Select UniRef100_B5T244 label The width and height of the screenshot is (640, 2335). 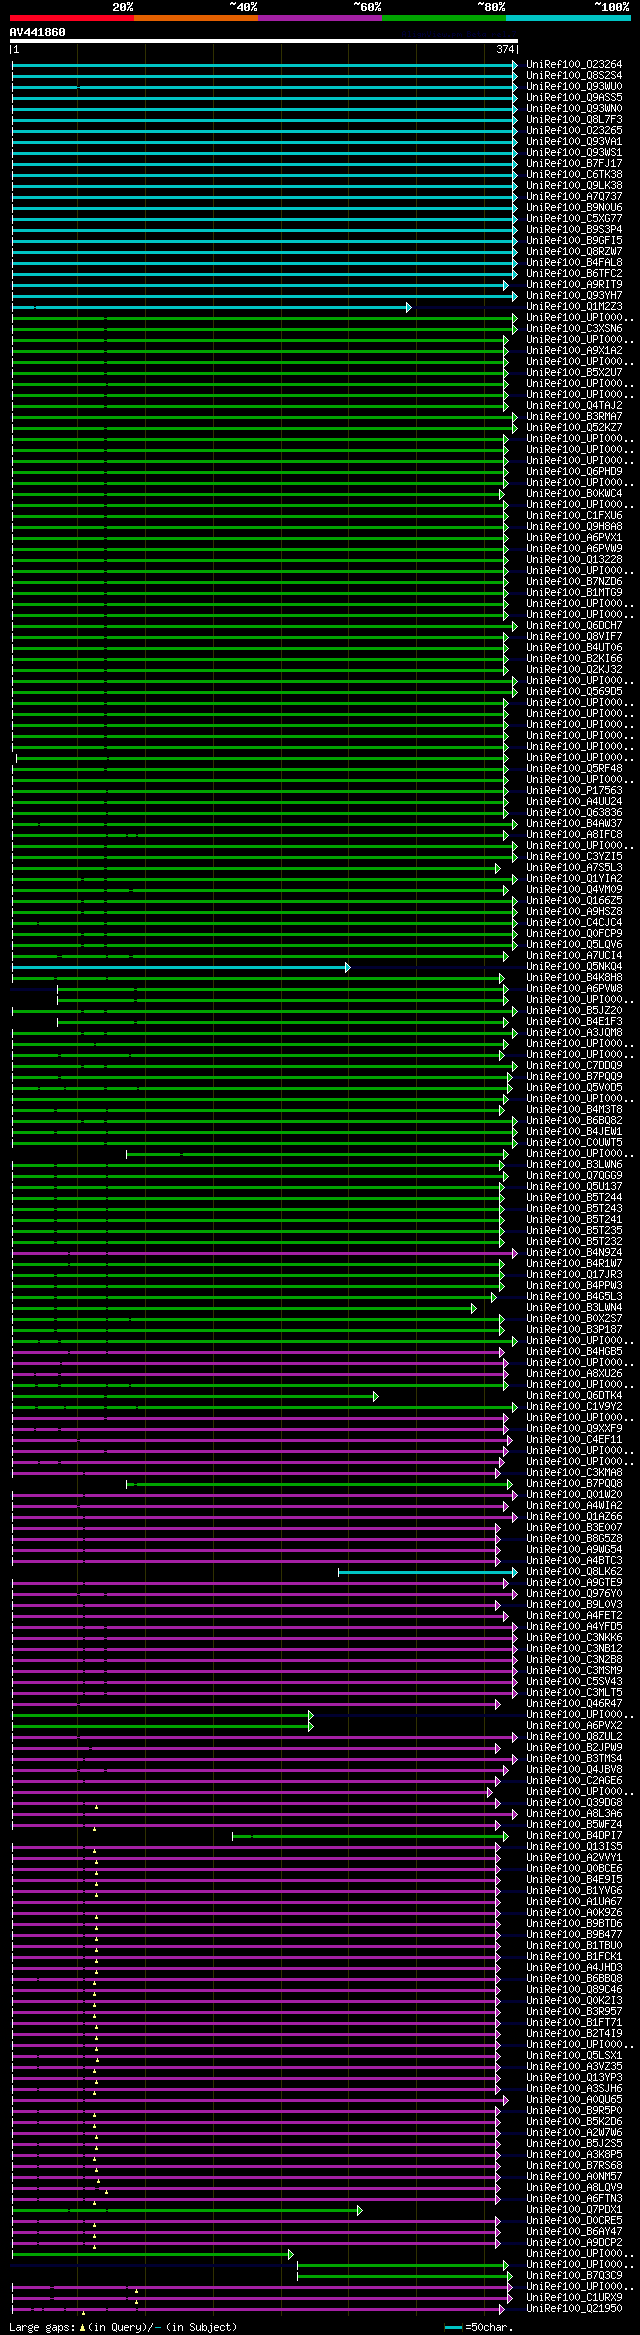tap(574, 1197)
